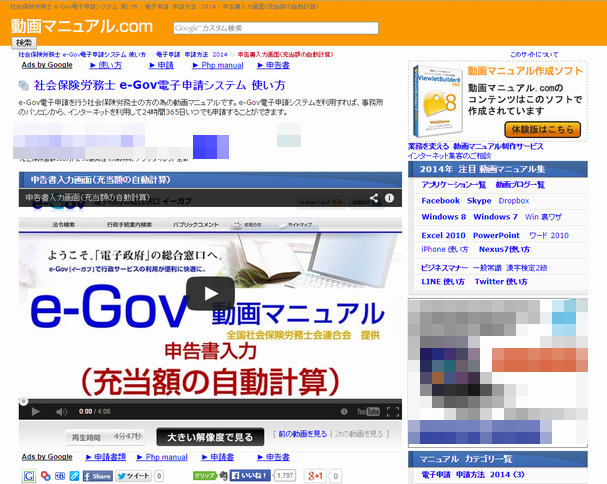Click the 検索 search button
Screen dimensions: 607x484
[24, 43]
